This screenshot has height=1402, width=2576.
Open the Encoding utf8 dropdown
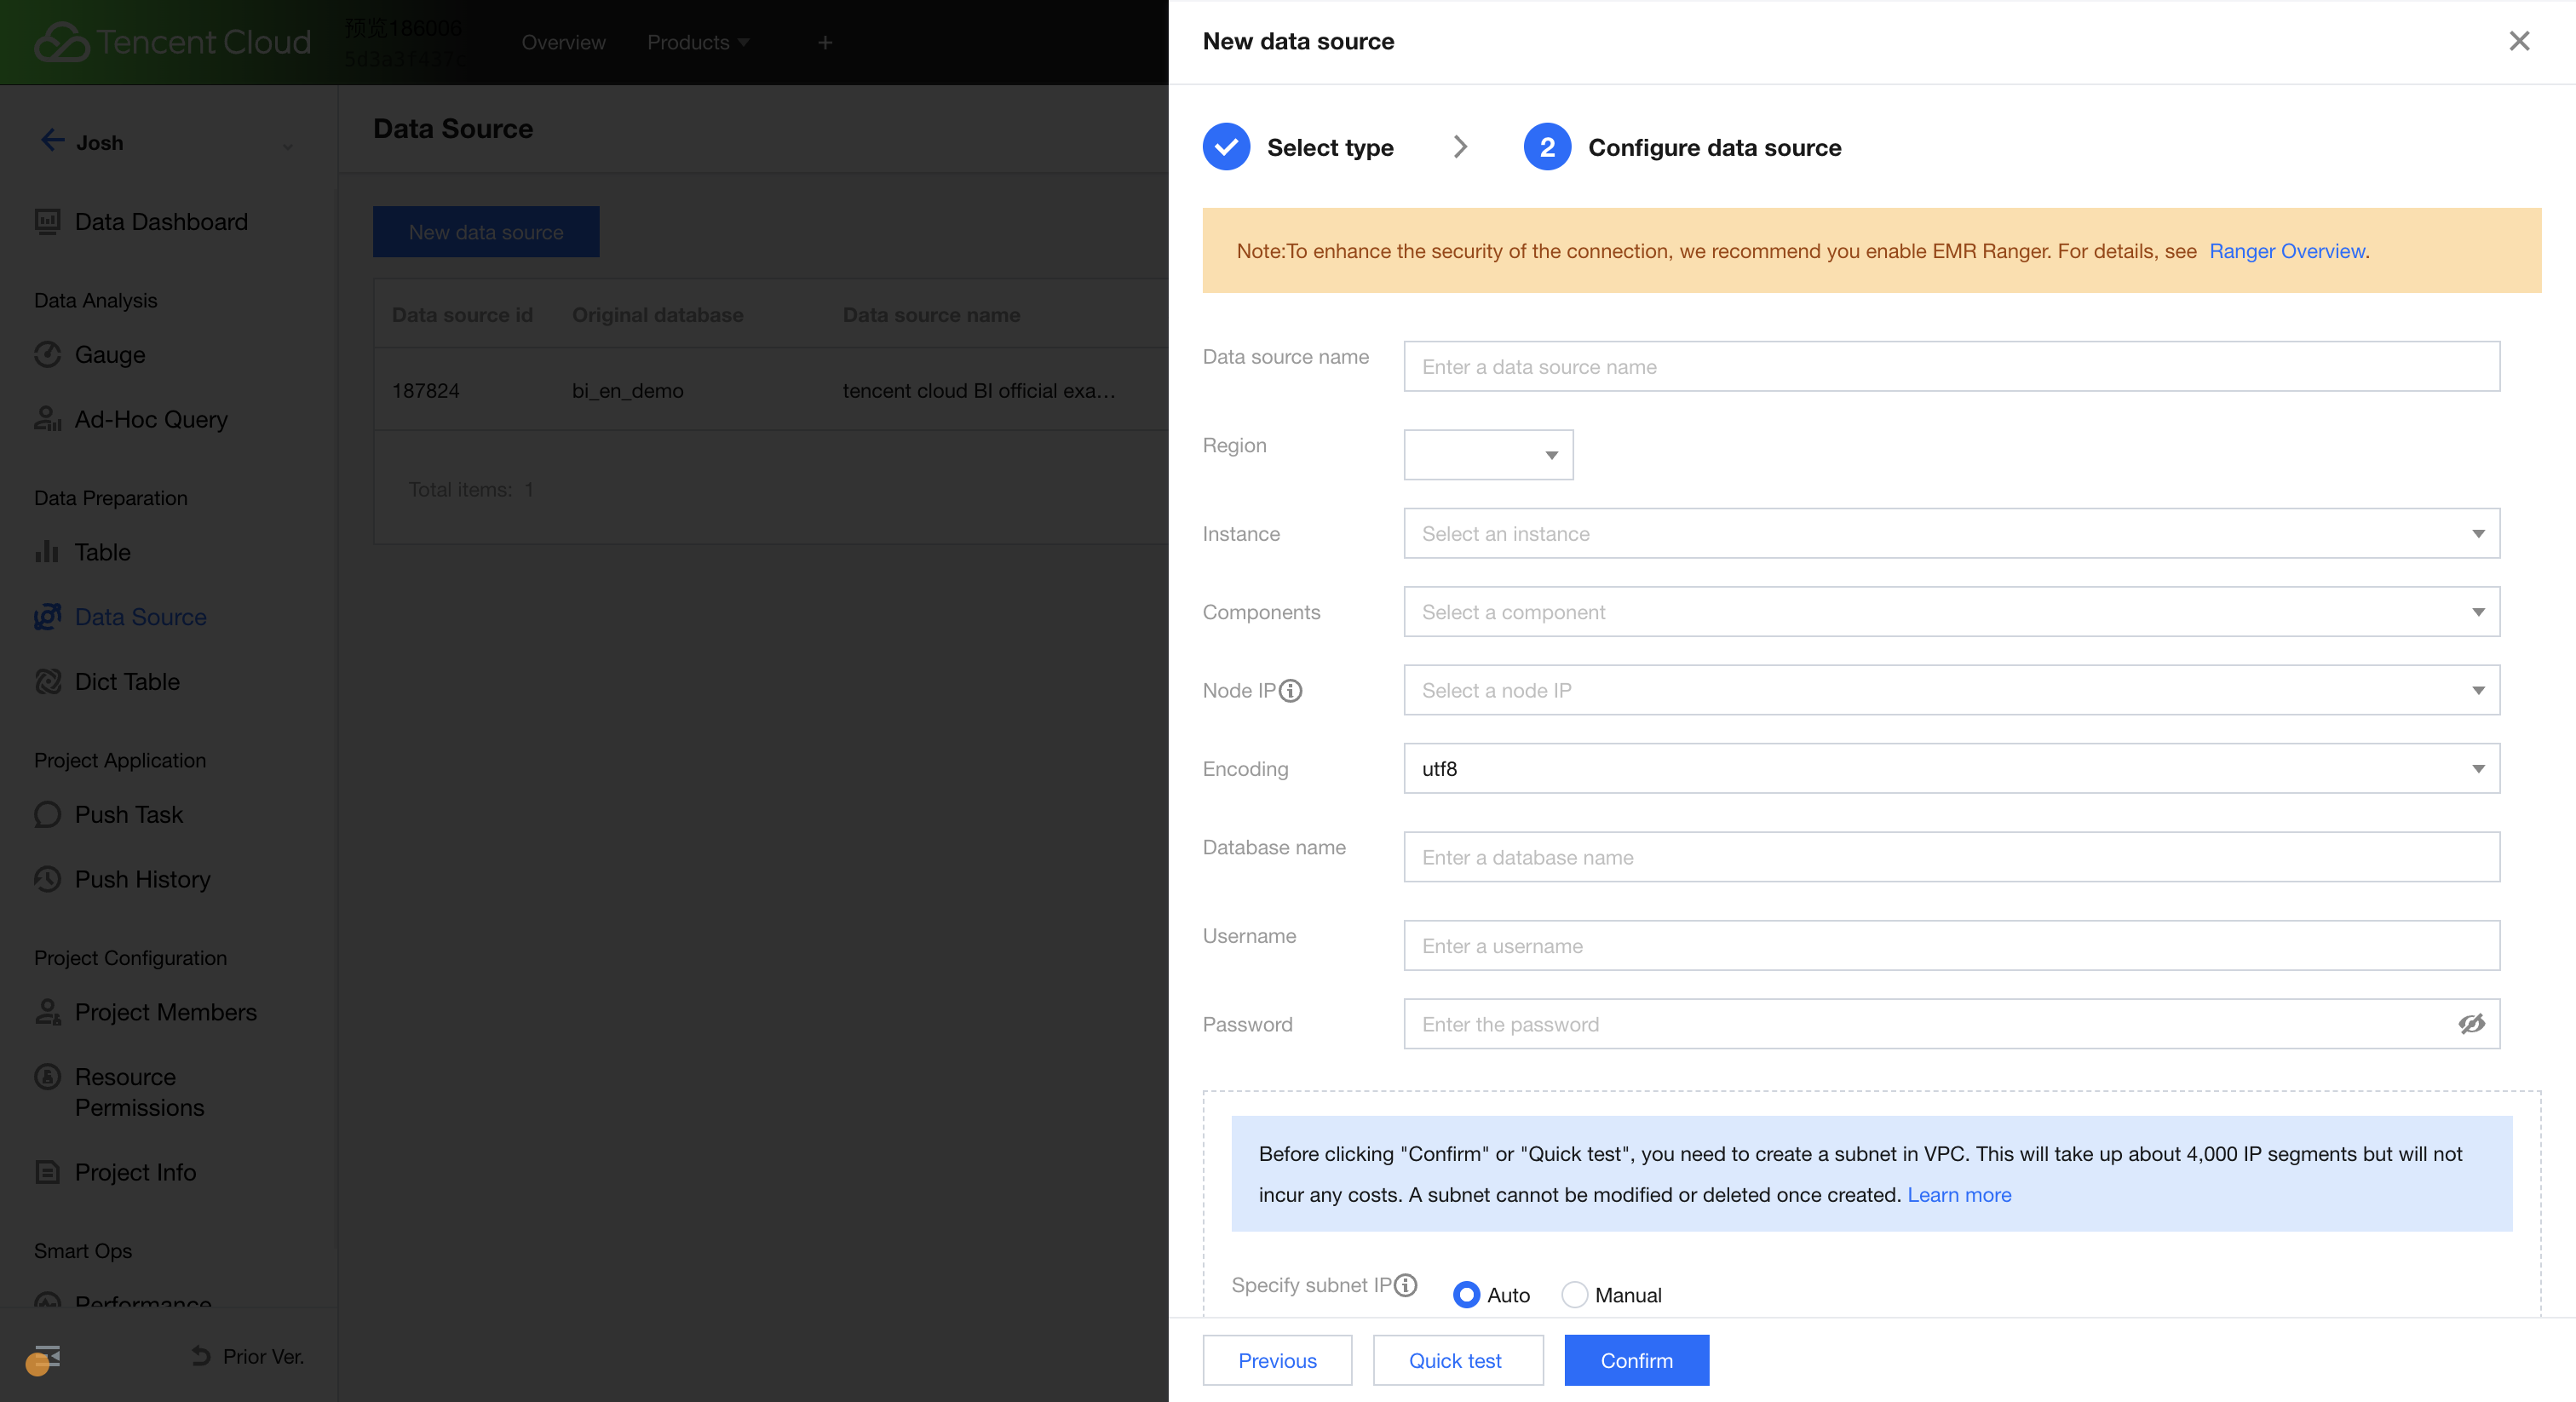1951,769
